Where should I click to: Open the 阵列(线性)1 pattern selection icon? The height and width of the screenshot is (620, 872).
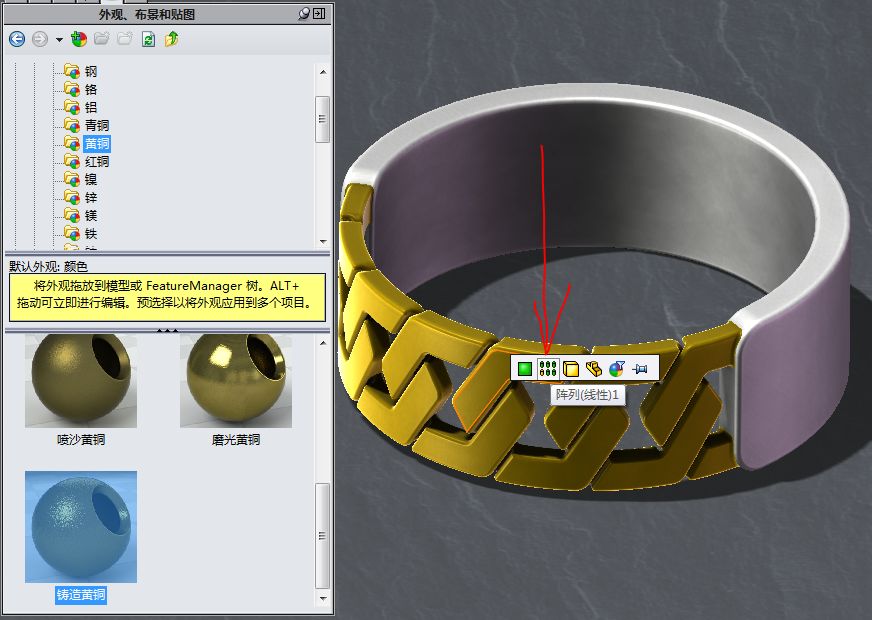coord(548,368)
